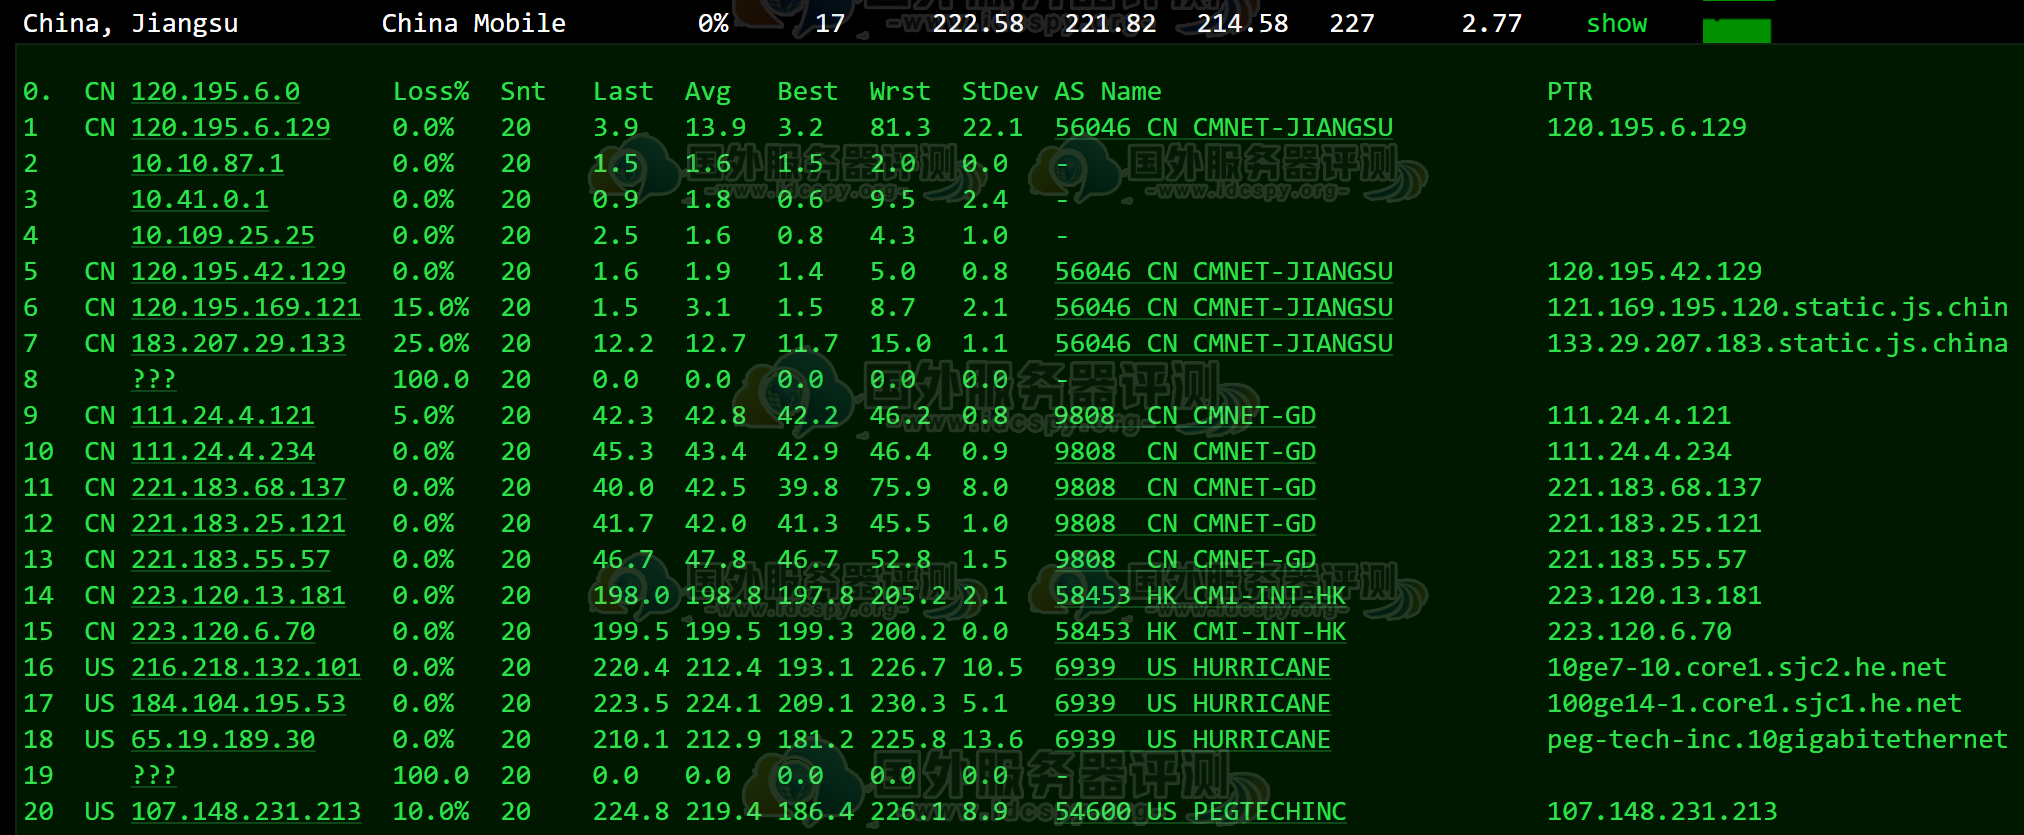
Task: Click the 'show' link in top row
Action: point(1616,23)
